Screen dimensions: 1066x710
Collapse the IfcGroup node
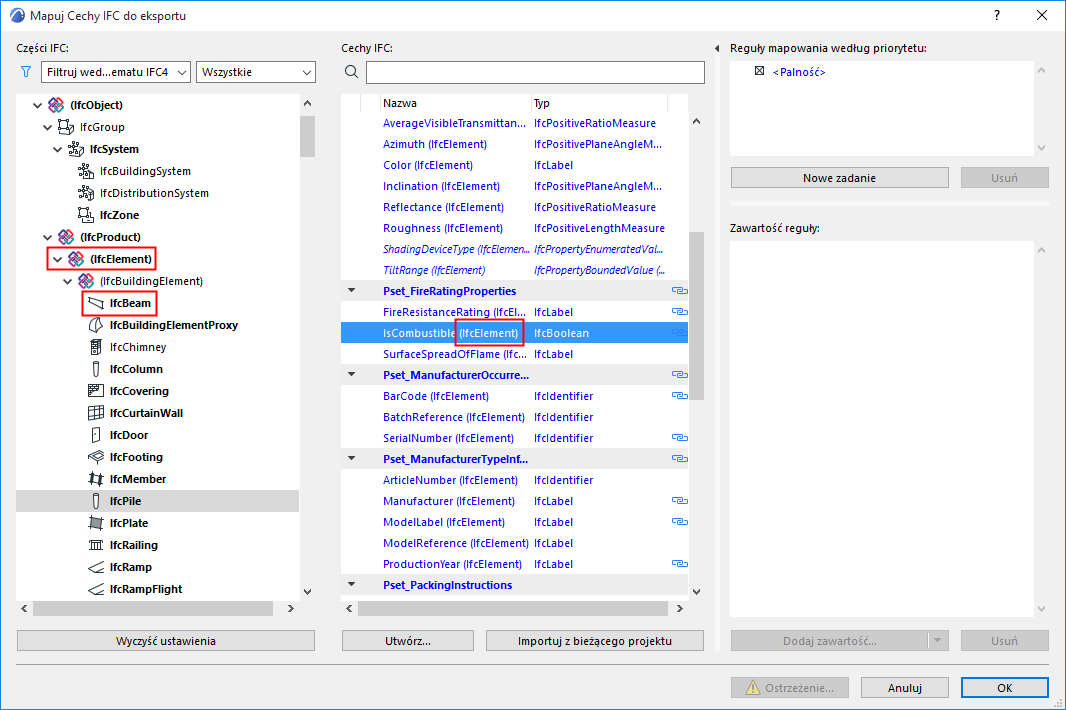pos(48,127)
